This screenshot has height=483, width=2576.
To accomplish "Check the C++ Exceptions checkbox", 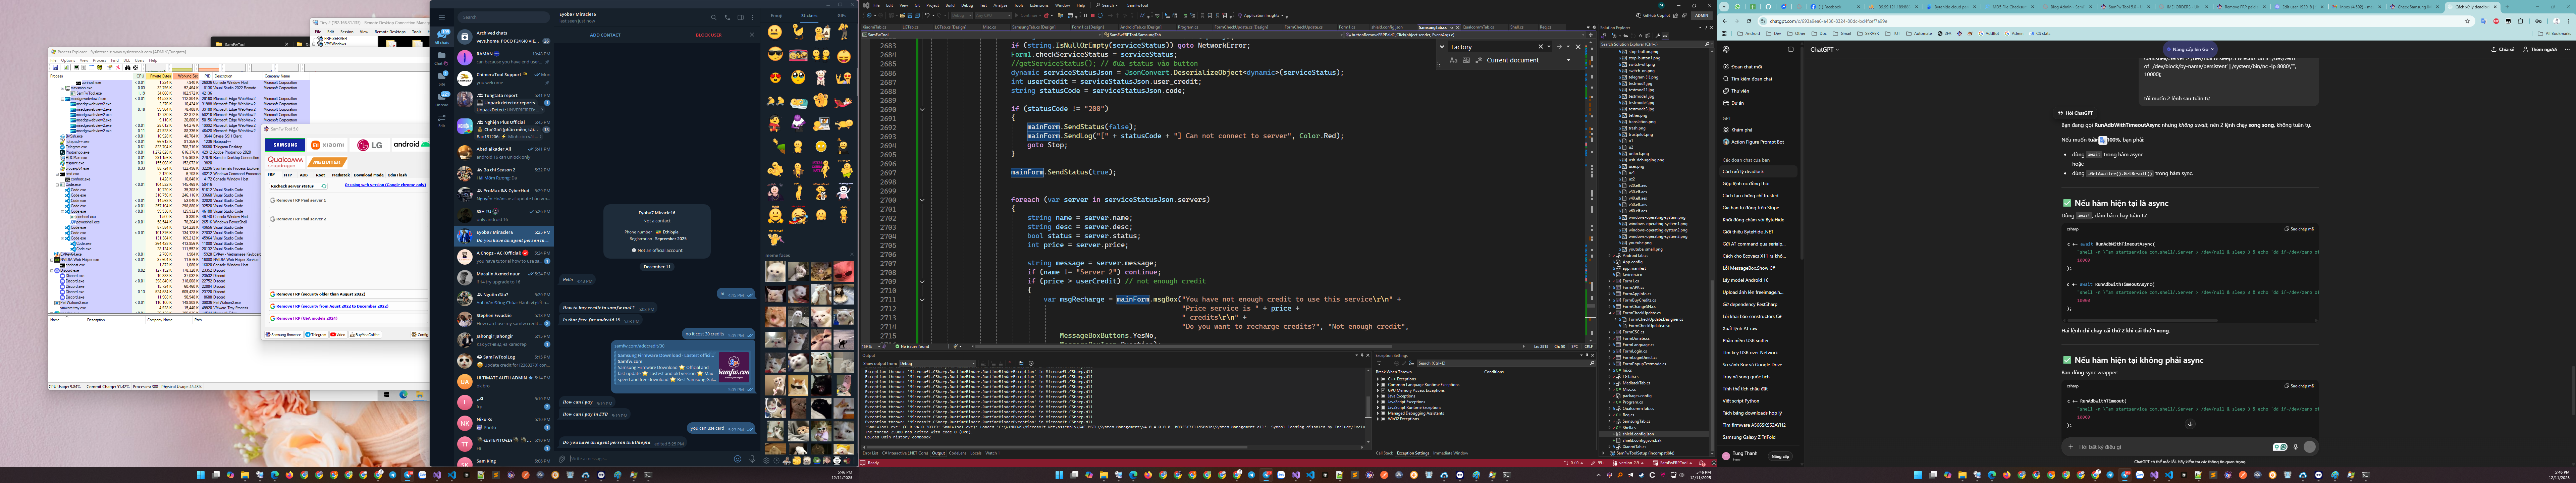I will click(1383, 379).
